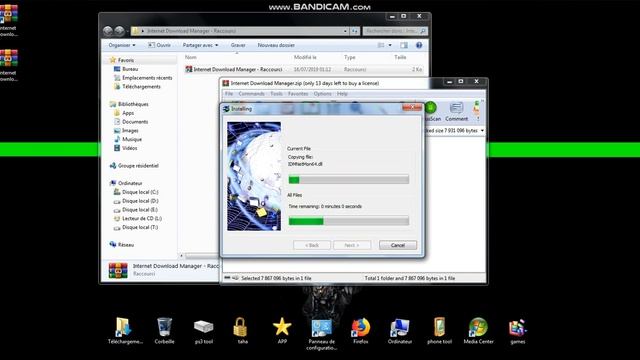The width and height of the screenshot is (640, 360).
Task: Click the Internet Download Manager shortcut file icon
Action: [189, 69]
